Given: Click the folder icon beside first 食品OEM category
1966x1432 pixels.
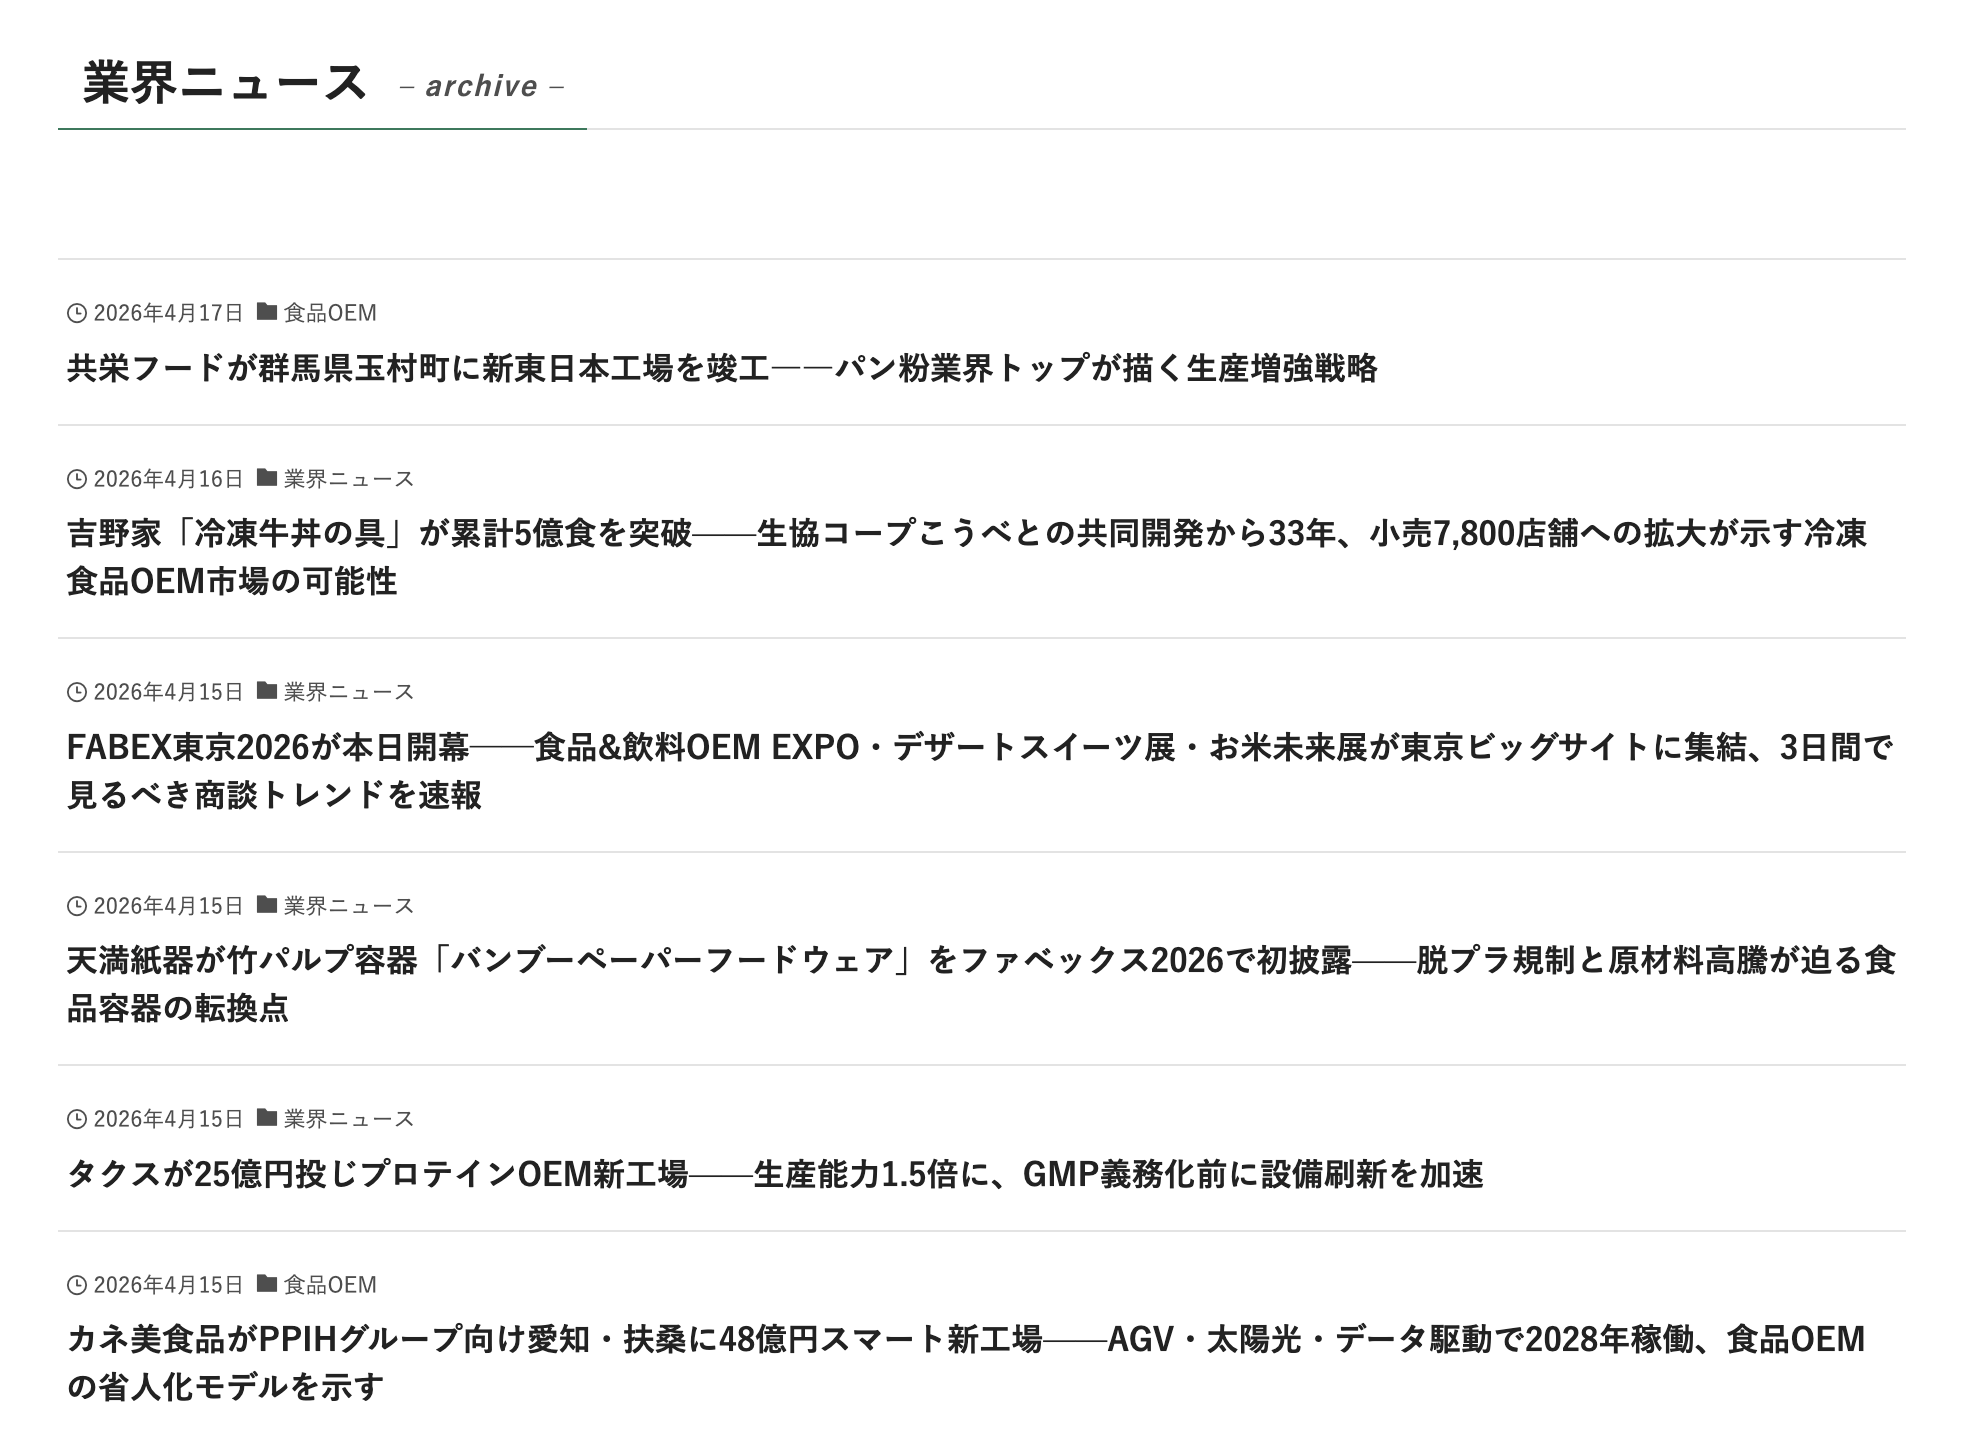Looking at the screenshot, I should (266, 312).
